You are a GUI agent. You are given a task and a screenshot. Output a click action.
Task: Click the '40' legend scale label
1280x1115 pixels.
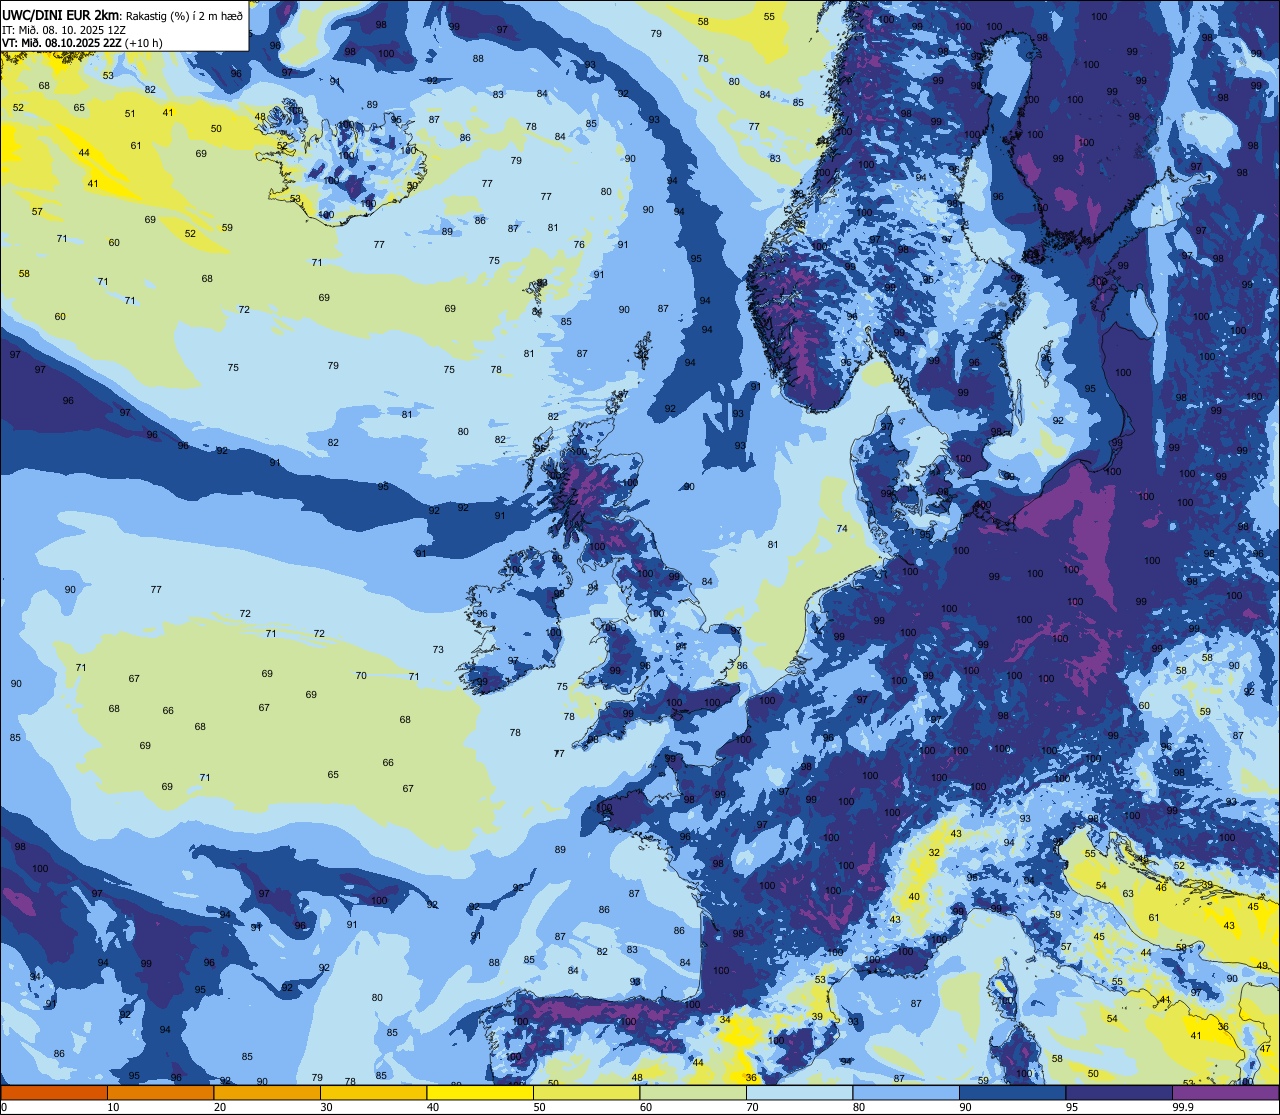432,1107
